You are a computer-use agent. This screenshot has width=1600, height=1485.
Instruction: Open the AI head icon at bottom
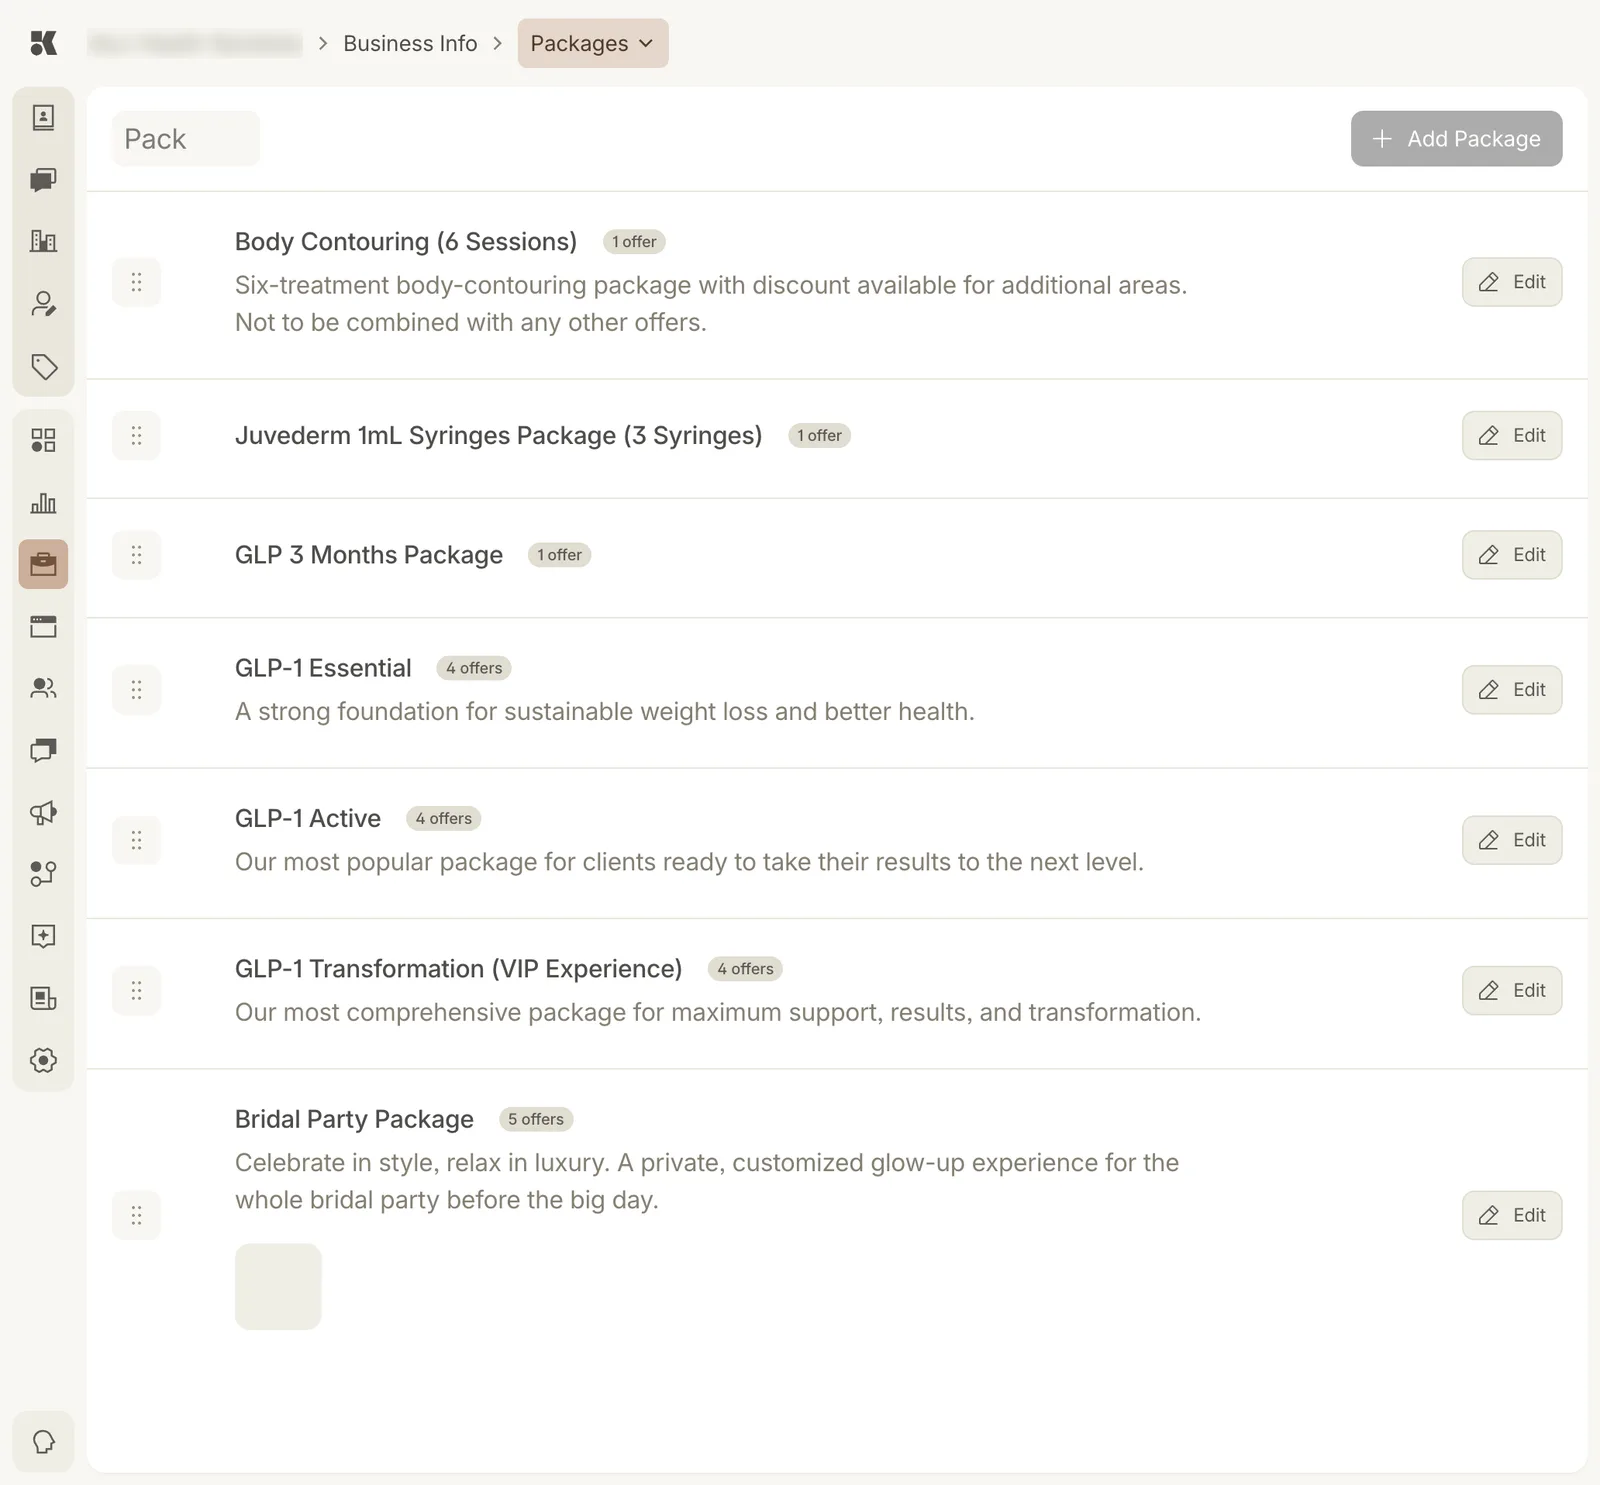point(43,1442)
